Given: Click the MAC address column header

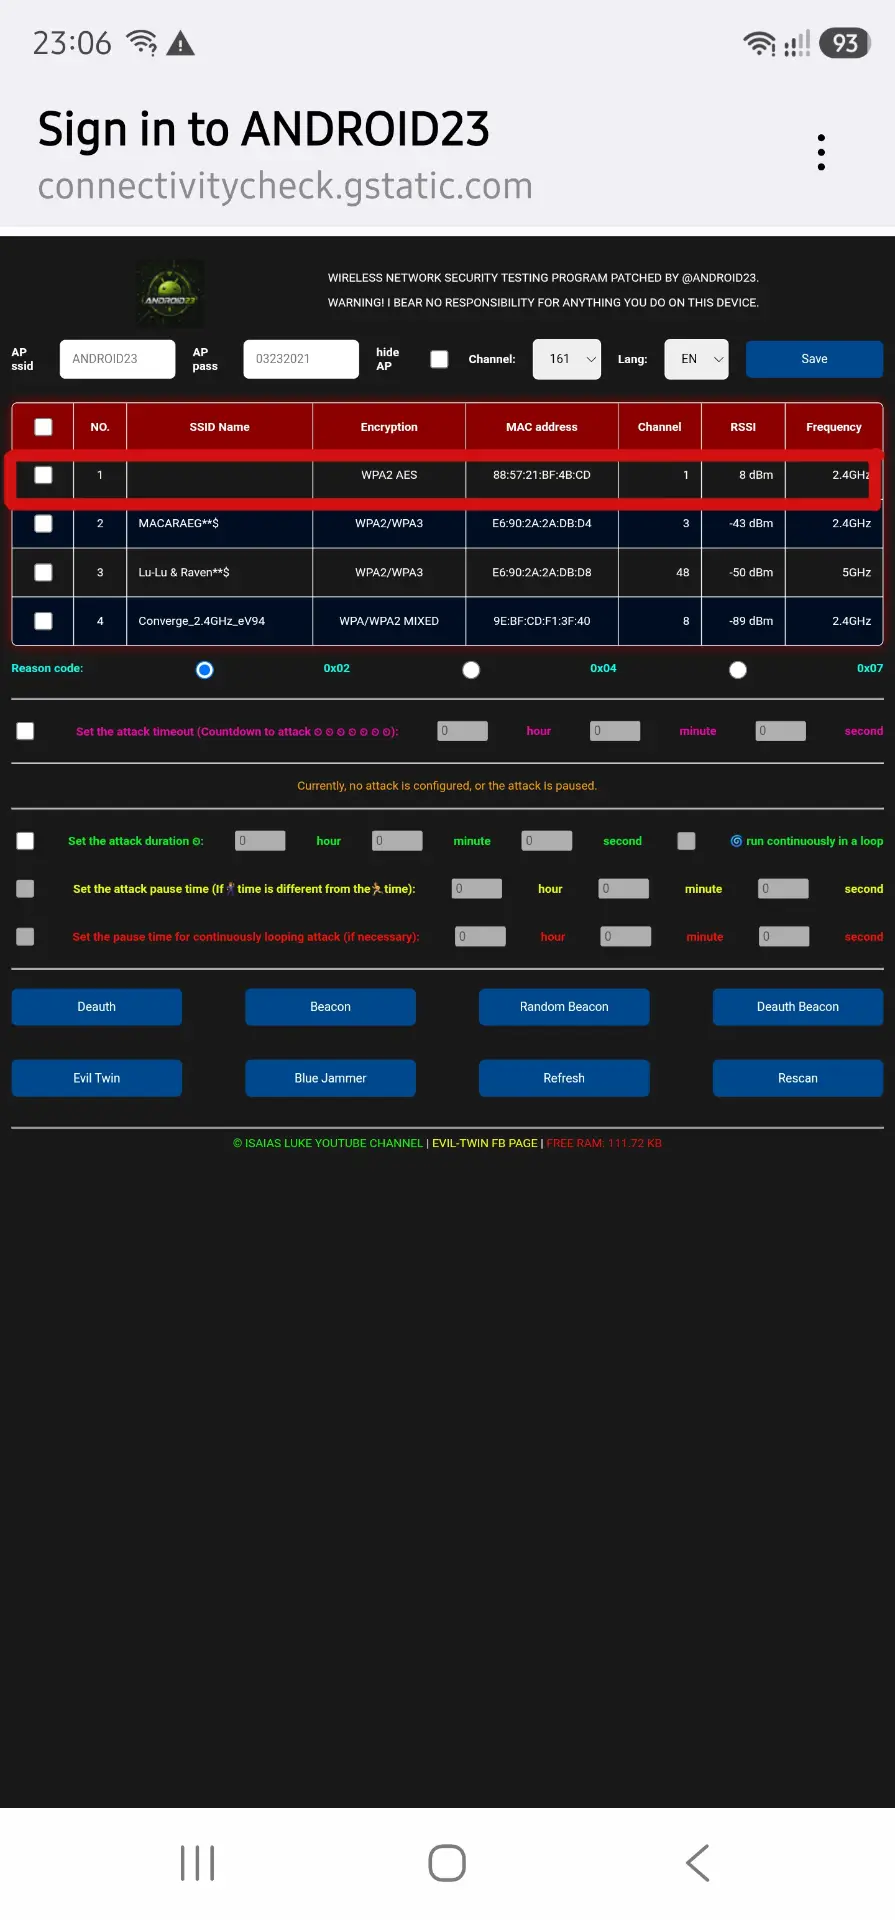Looking at the screenshot, I should point(542,427).
